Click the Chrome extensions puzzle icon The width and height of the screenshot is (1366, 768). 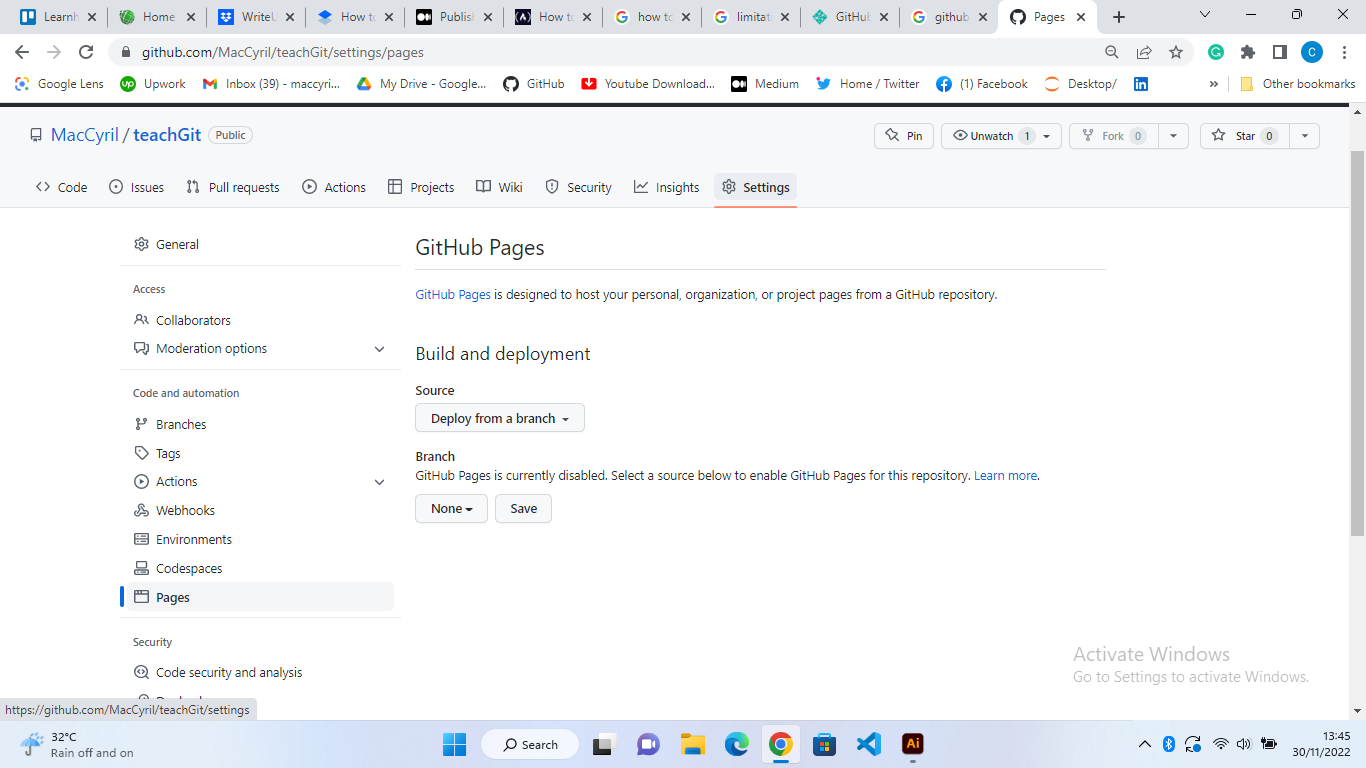point(1247,52)
